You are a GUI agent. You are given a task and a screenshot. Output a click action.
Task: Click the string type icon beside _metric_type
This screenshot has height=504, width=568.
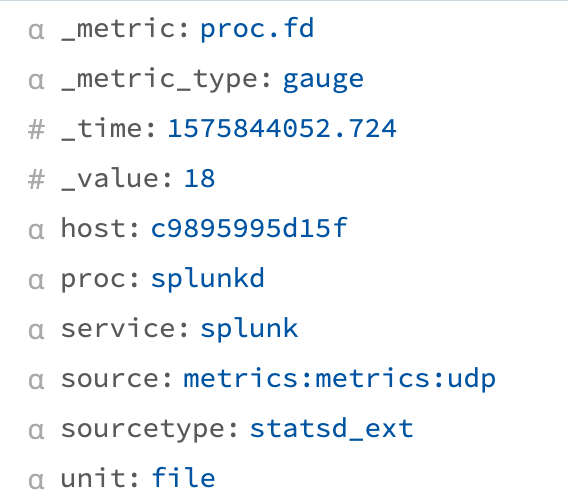tap(36, 81)
